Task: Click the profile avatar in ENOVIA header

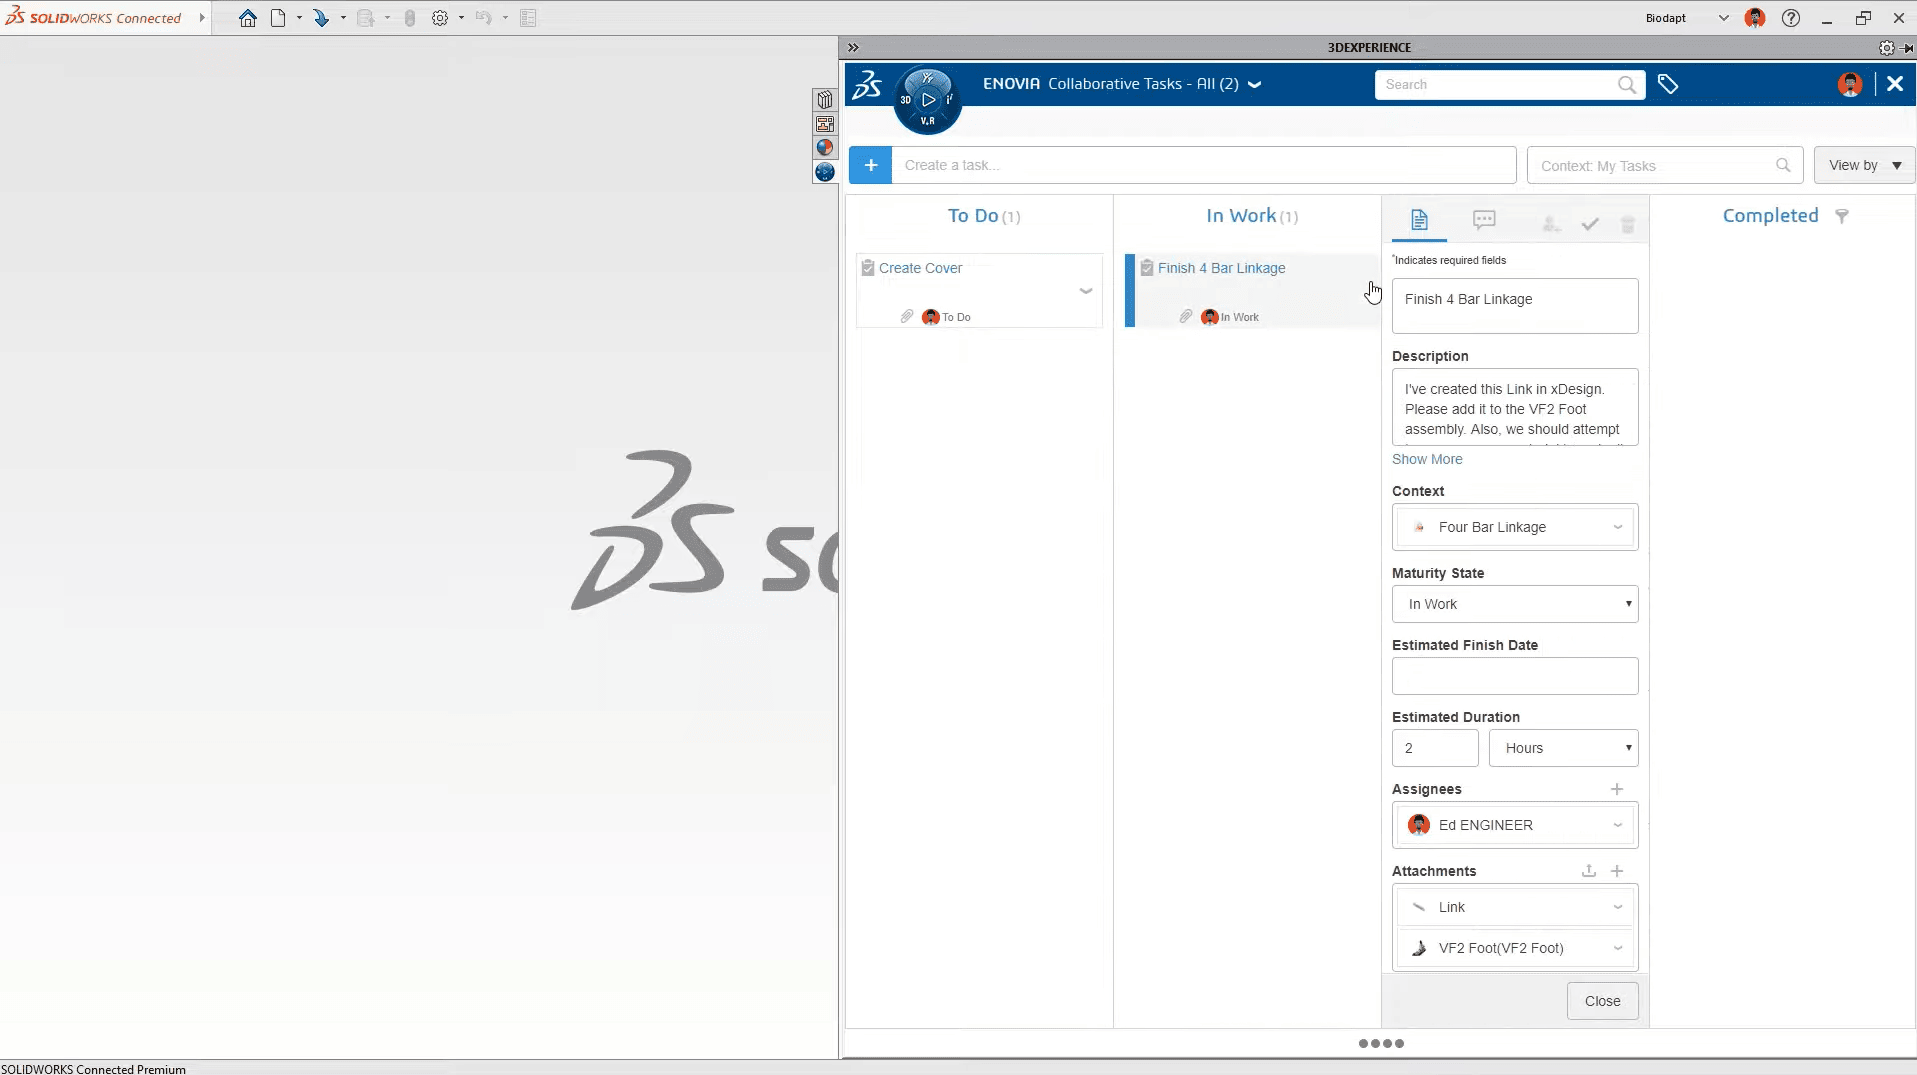Action: point(1850,85)
